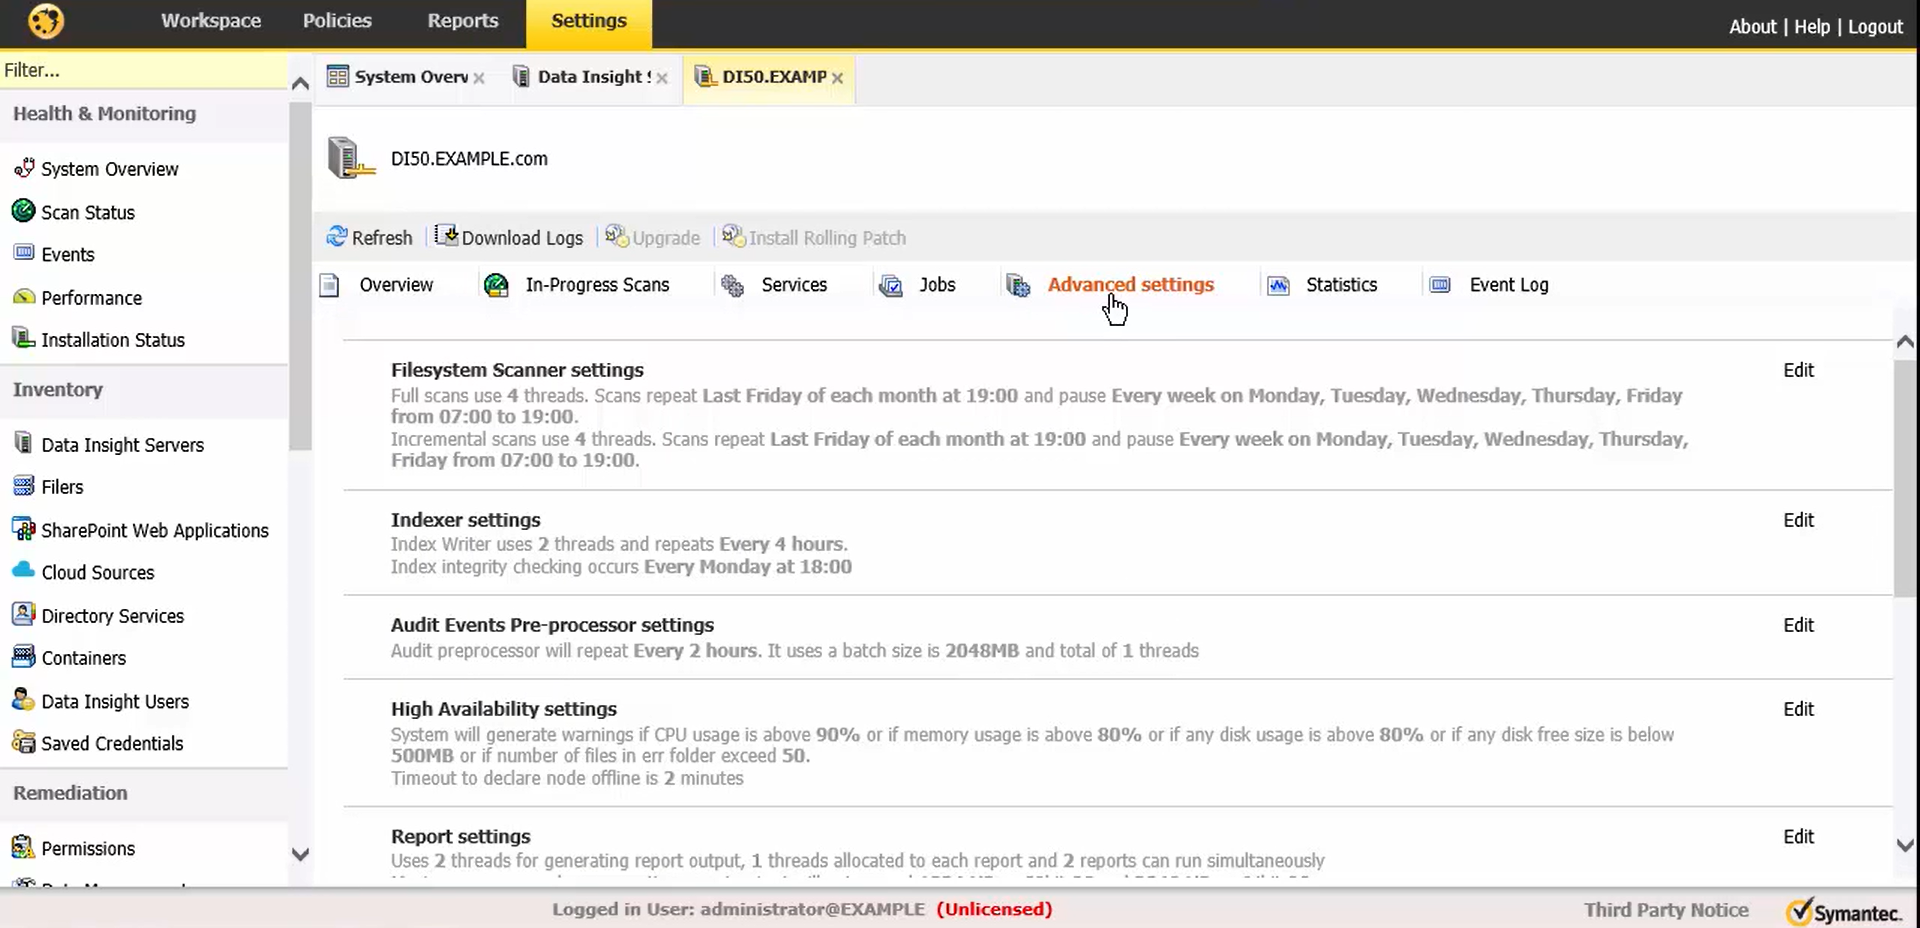The height and width of the screenshot is (928, 1920).
Task: Click the About link
Action: 1752,27
